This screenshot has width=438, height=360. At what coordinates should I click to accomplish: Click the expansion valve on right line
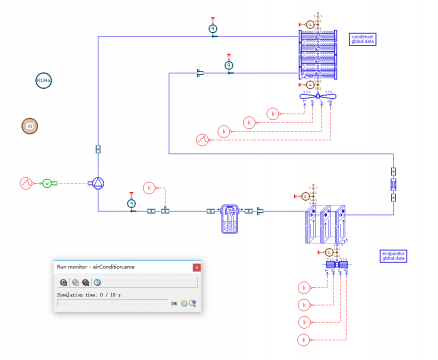point(393,184)
